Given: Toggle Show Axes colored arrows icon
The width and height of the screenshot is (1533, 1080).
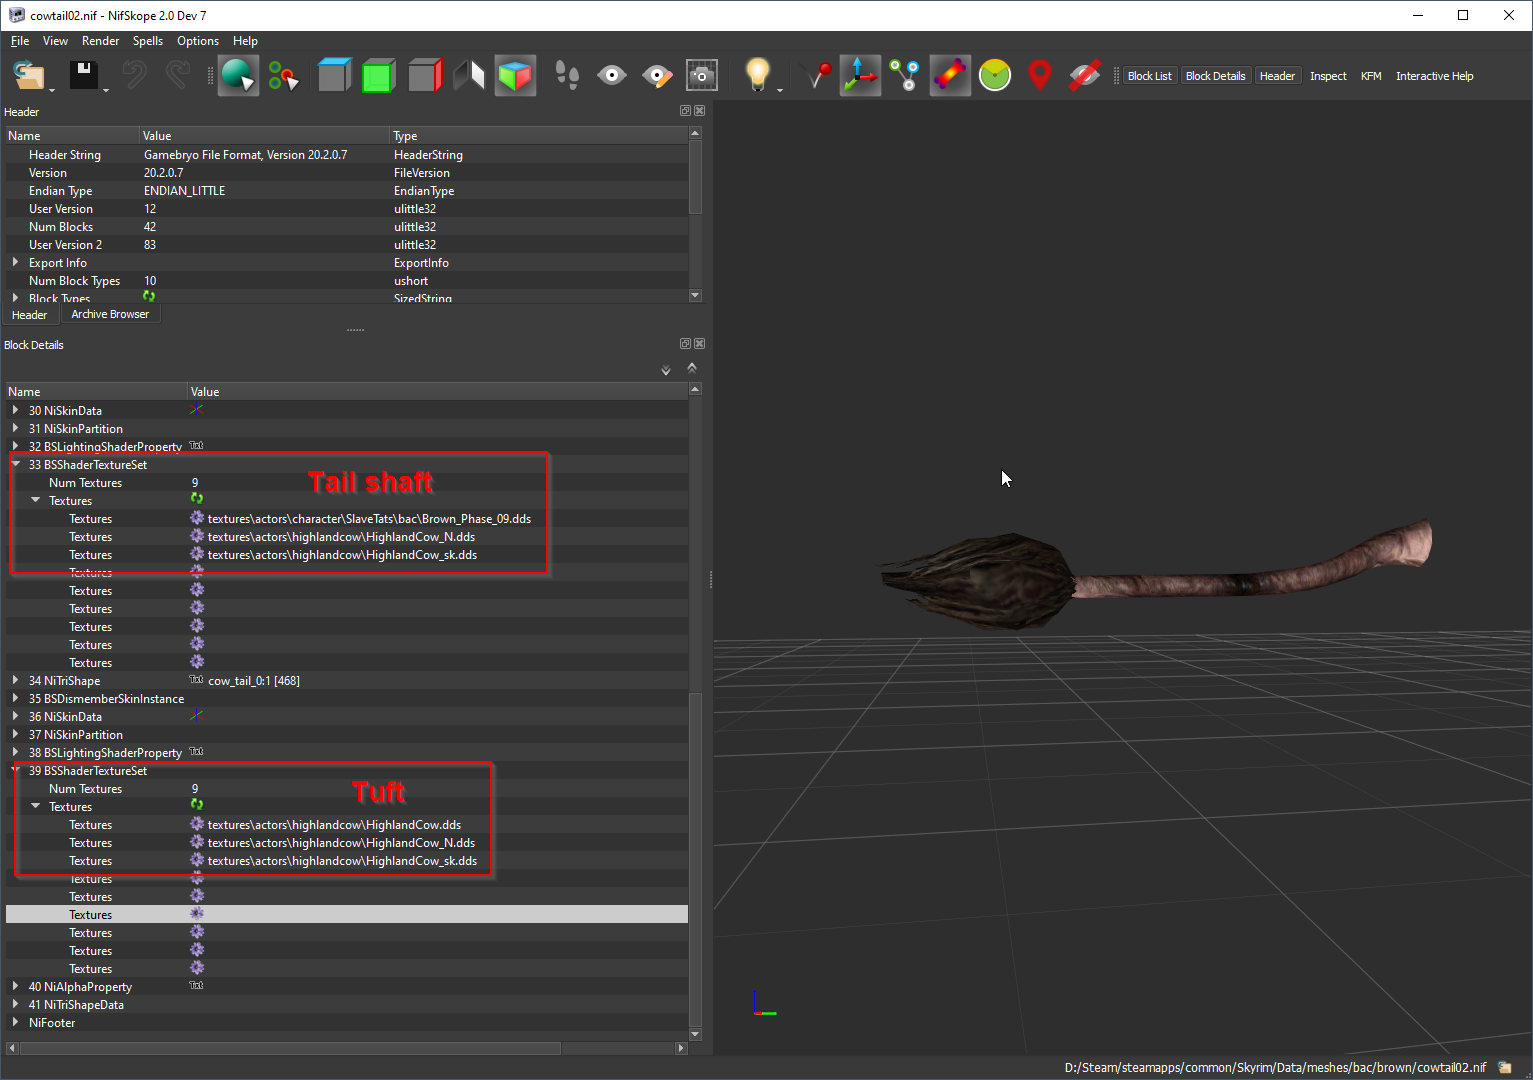Looking at the screenshot, I should (x=860, y=76).
